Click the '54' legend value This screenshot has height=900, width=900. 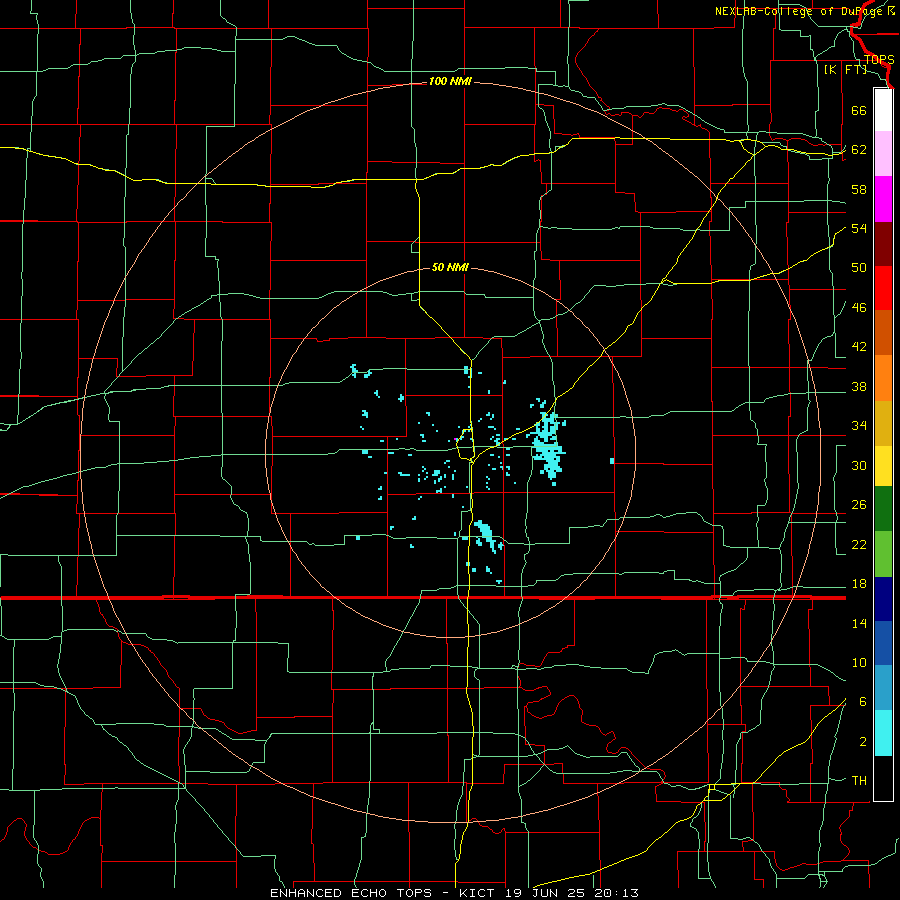coord(859,228)
